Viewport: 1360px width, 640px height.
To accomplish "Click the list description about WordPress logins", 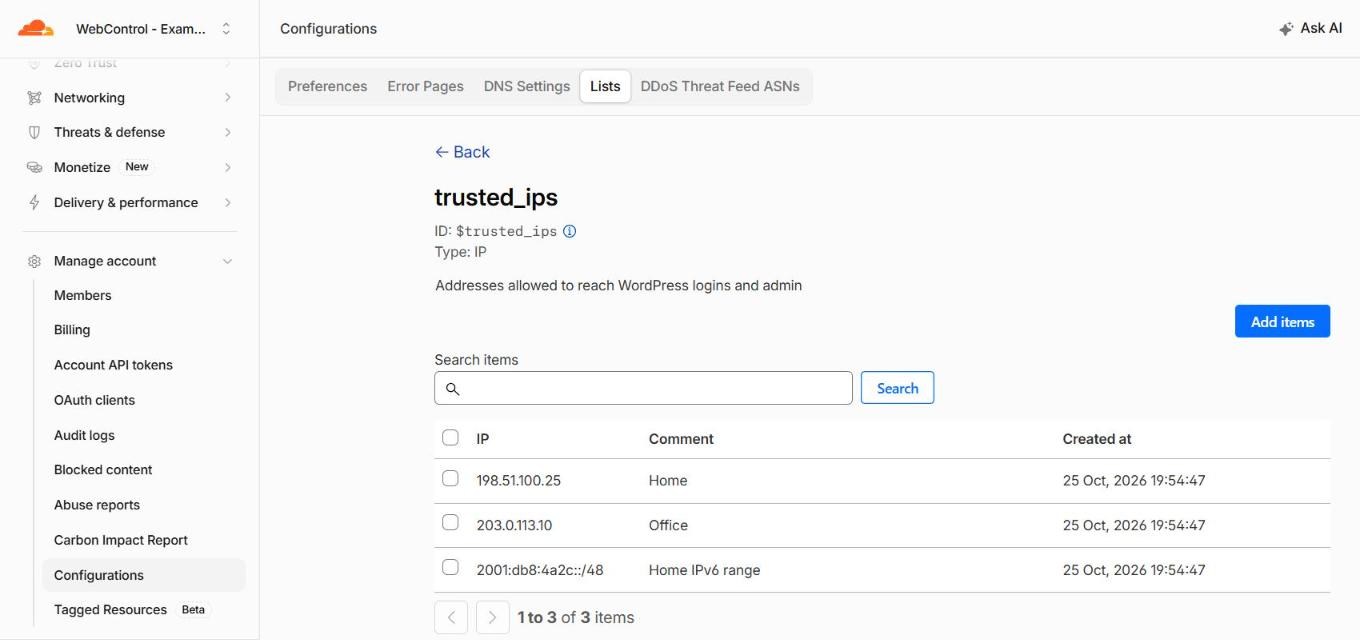I will 619,285.
